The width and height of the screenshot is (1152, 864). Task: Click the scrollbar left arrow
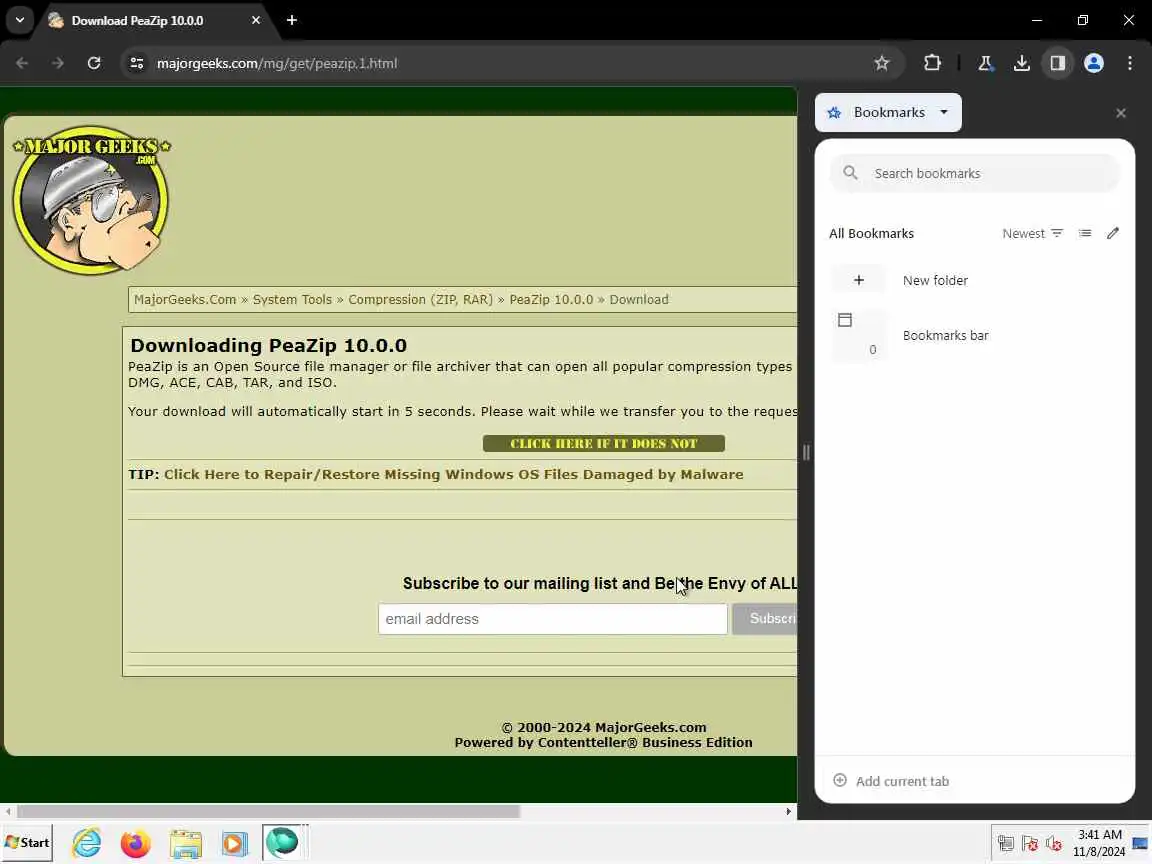click(x=8, y=812)
